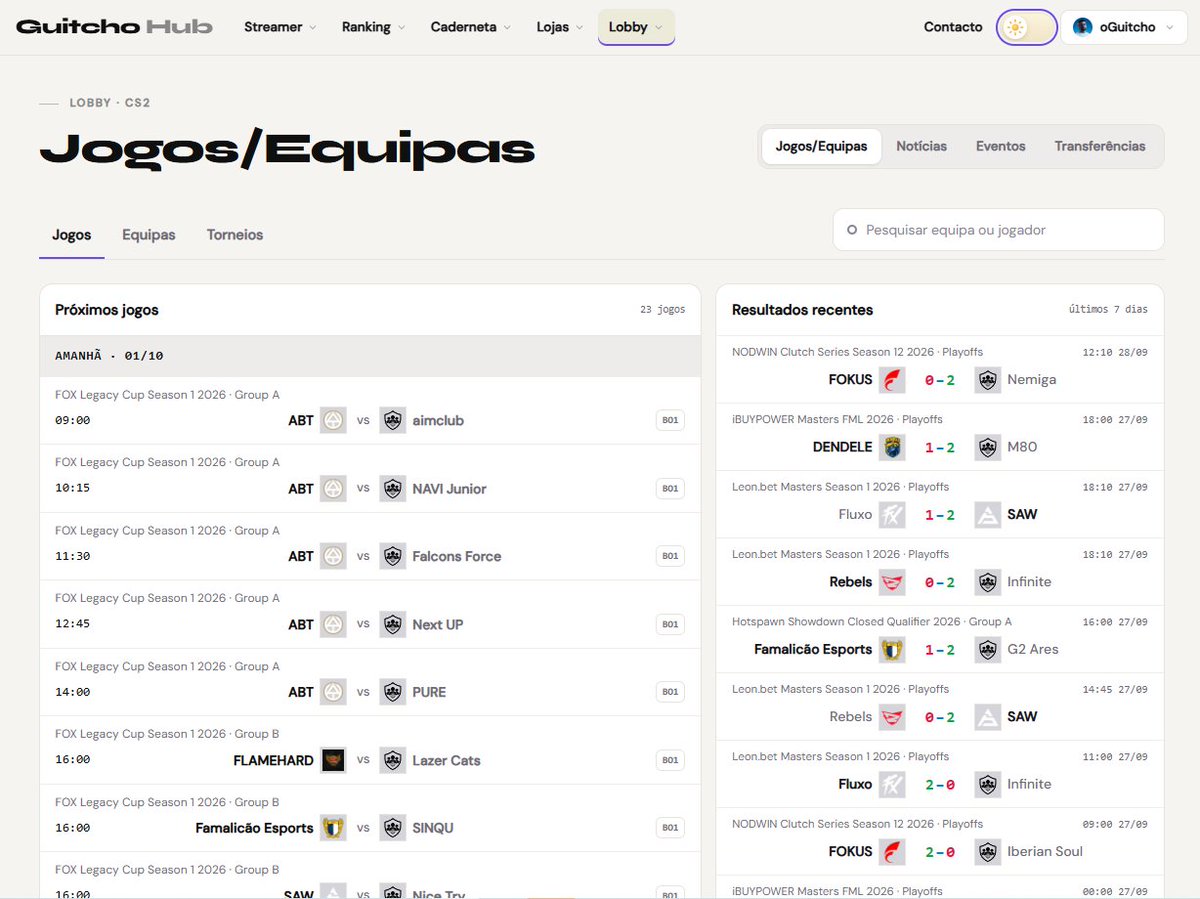Click the FLAMEHARD team logo icon

coord(333,760)
